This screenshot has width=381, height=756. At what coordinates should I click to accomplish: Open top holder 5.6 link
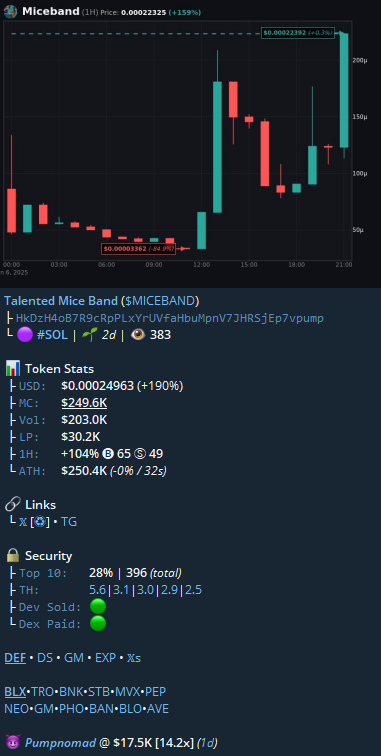coord(98,590)
